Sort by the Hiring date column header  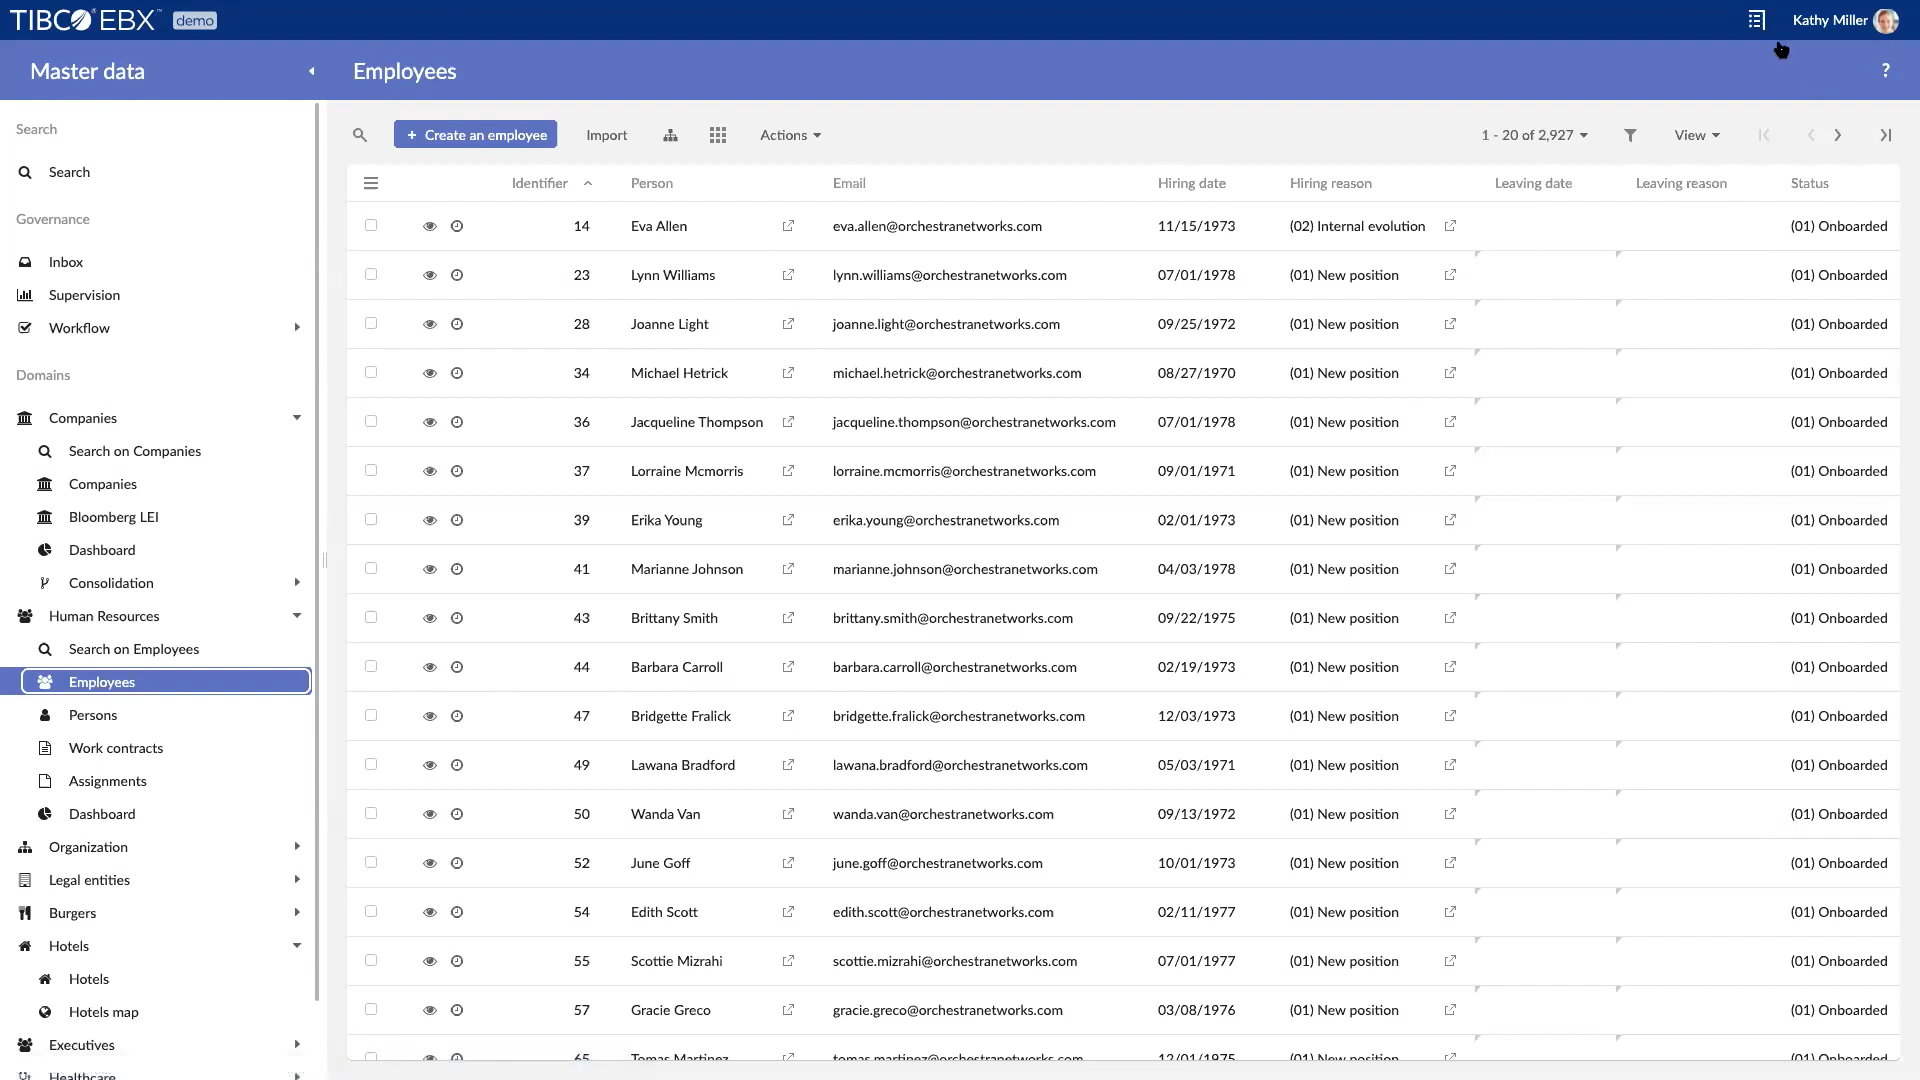point(1191,183)
